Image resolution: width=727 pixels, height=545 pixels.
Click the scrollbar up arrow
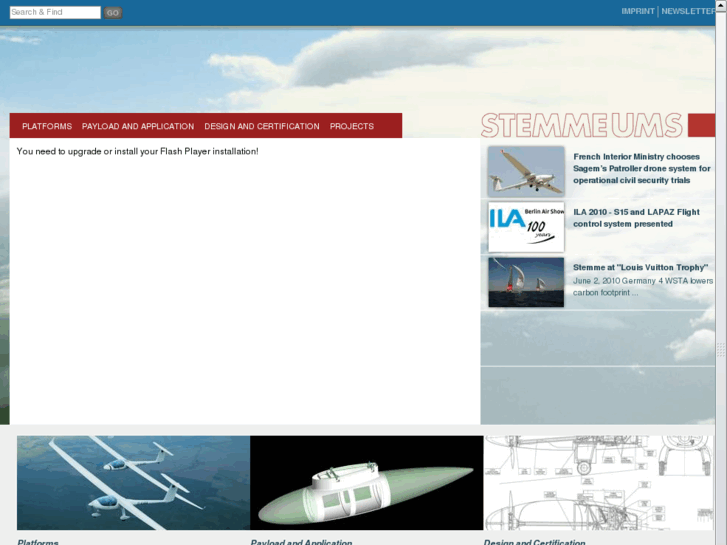coord(721,4)
